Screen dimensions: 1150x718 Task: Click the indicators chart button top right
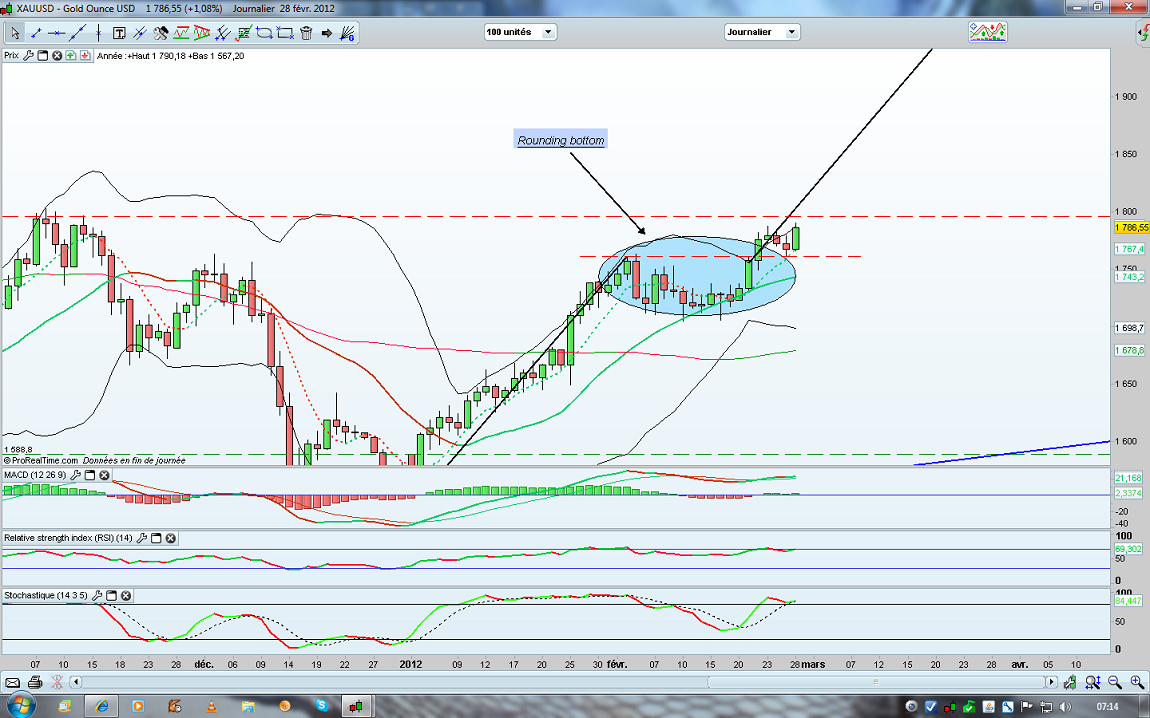click(987, 32)
